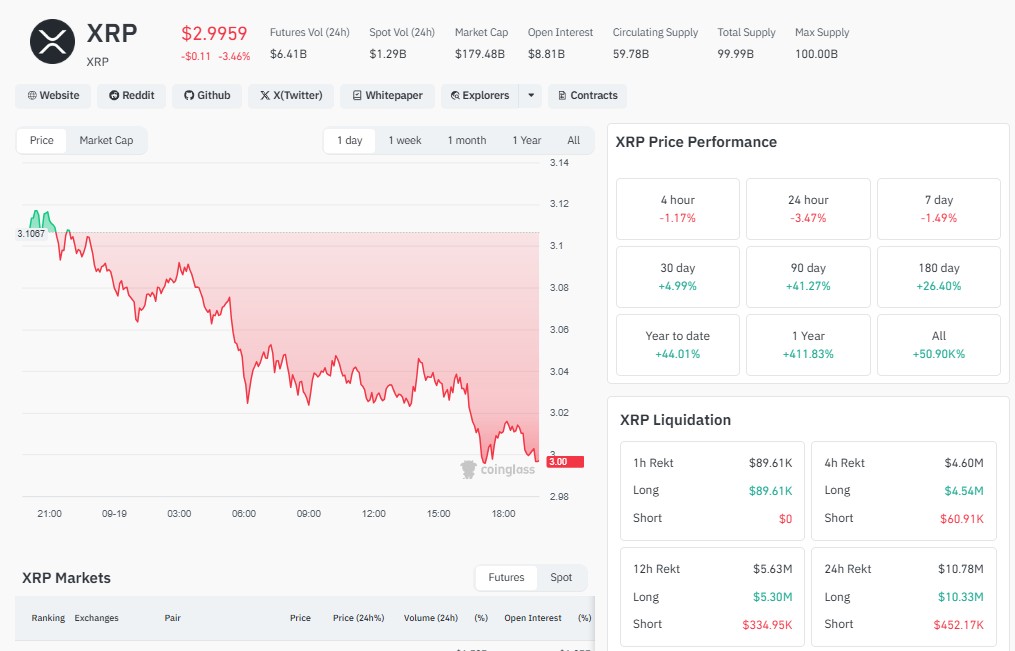Click the 24 hour performance card
Image resolution: width=1015 pixels, height=651 pixels.
(x=808, y=209)
